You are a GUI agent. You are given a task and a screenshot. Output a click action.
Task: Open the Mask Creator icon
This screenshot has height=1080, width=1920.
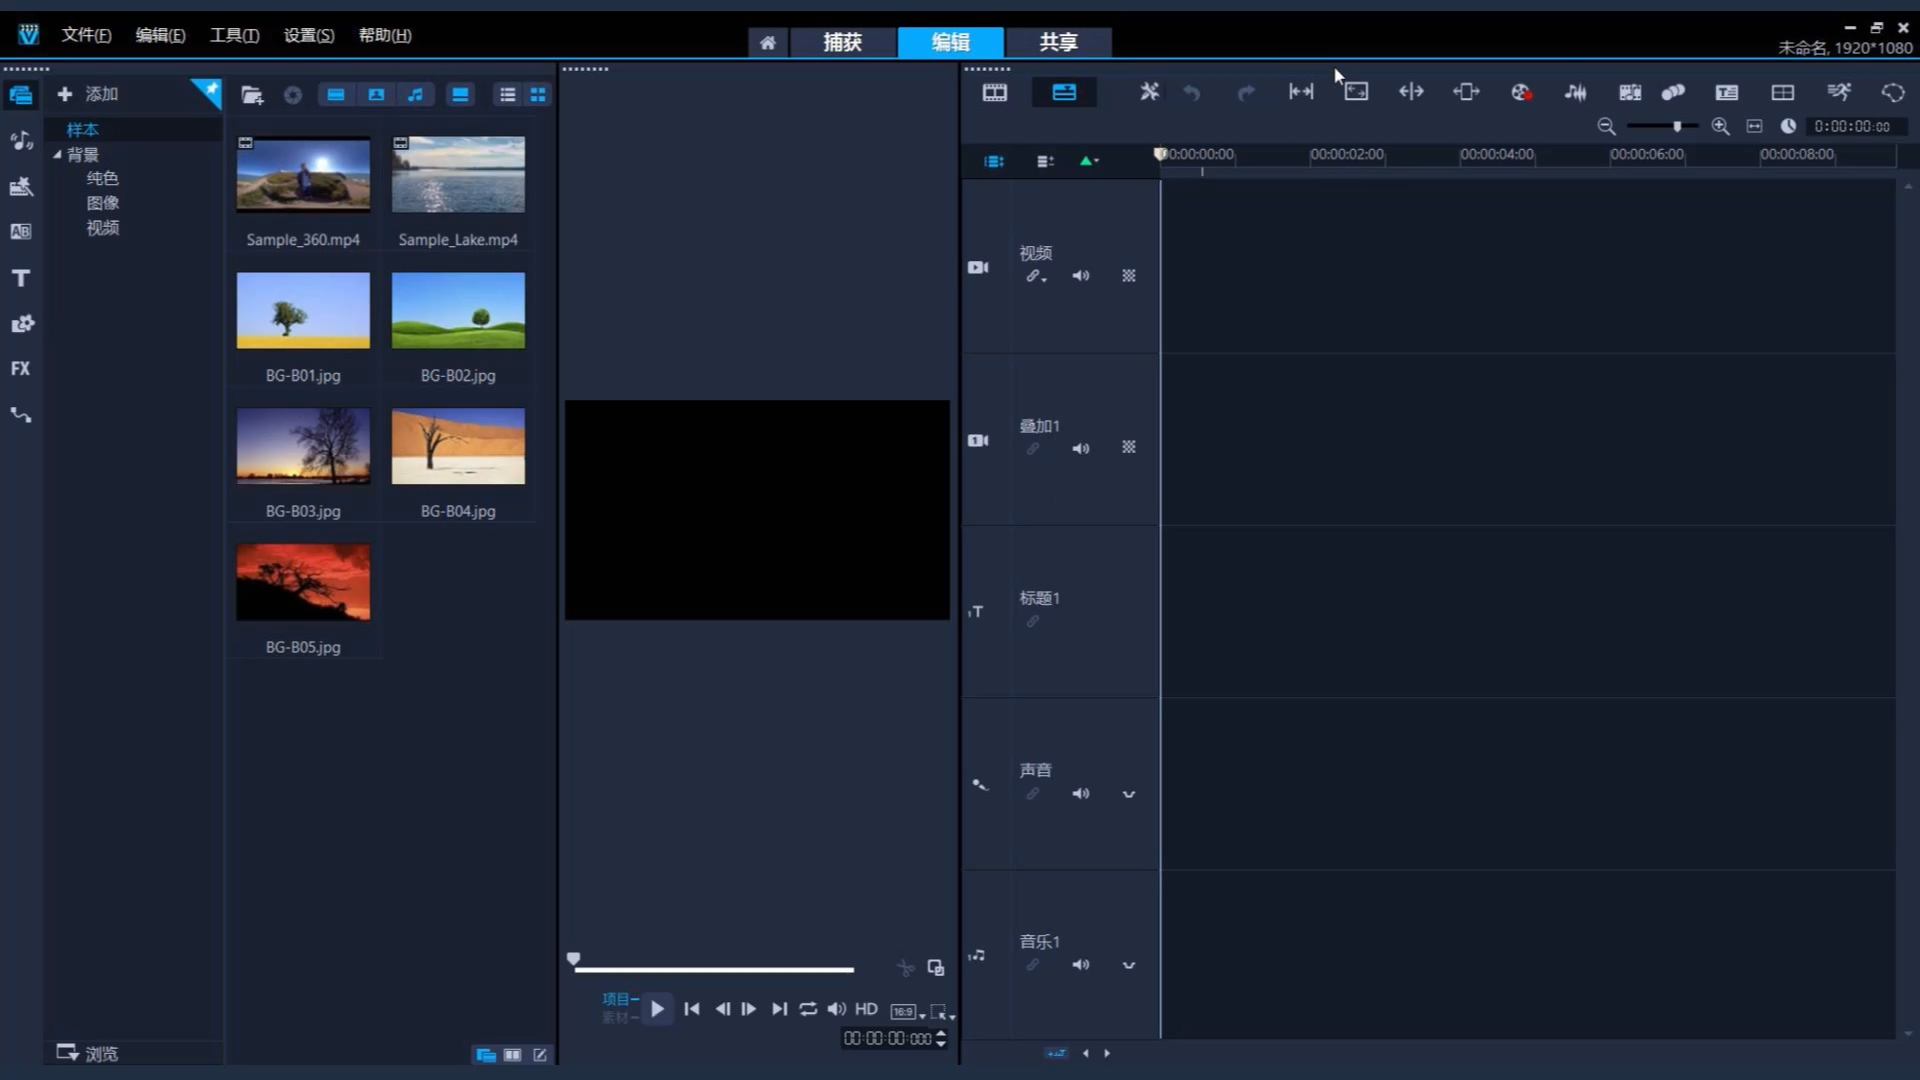[x=1893, y=92]
